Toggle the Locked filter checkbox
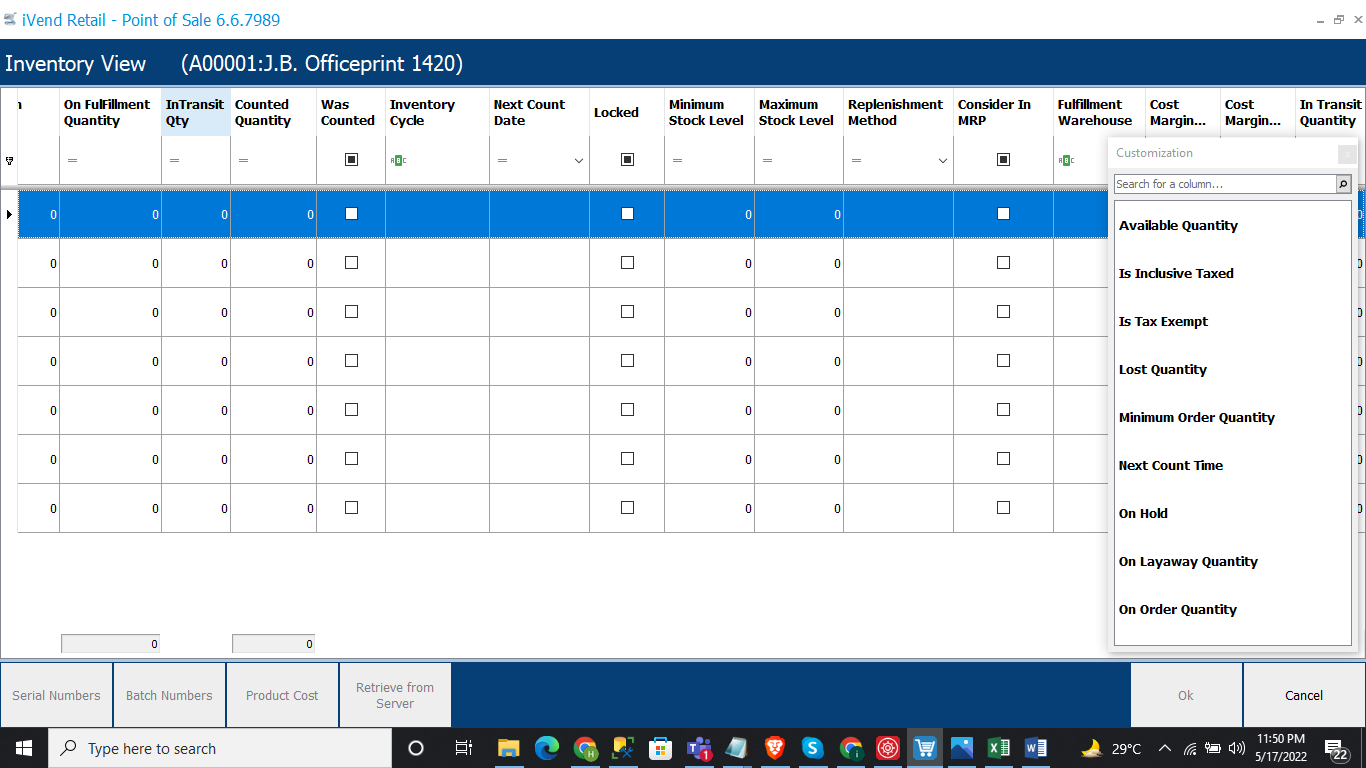The width and height of the screenshot is (1366, 768). pyautogui.click(x=627, y=160)
